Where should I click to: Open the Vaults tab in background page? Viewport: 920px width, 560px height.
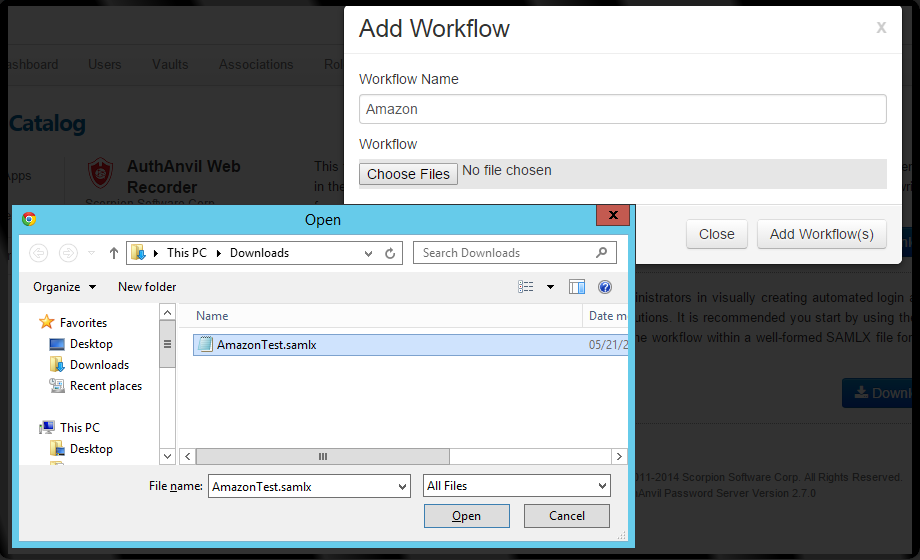[x=170, y=65]
